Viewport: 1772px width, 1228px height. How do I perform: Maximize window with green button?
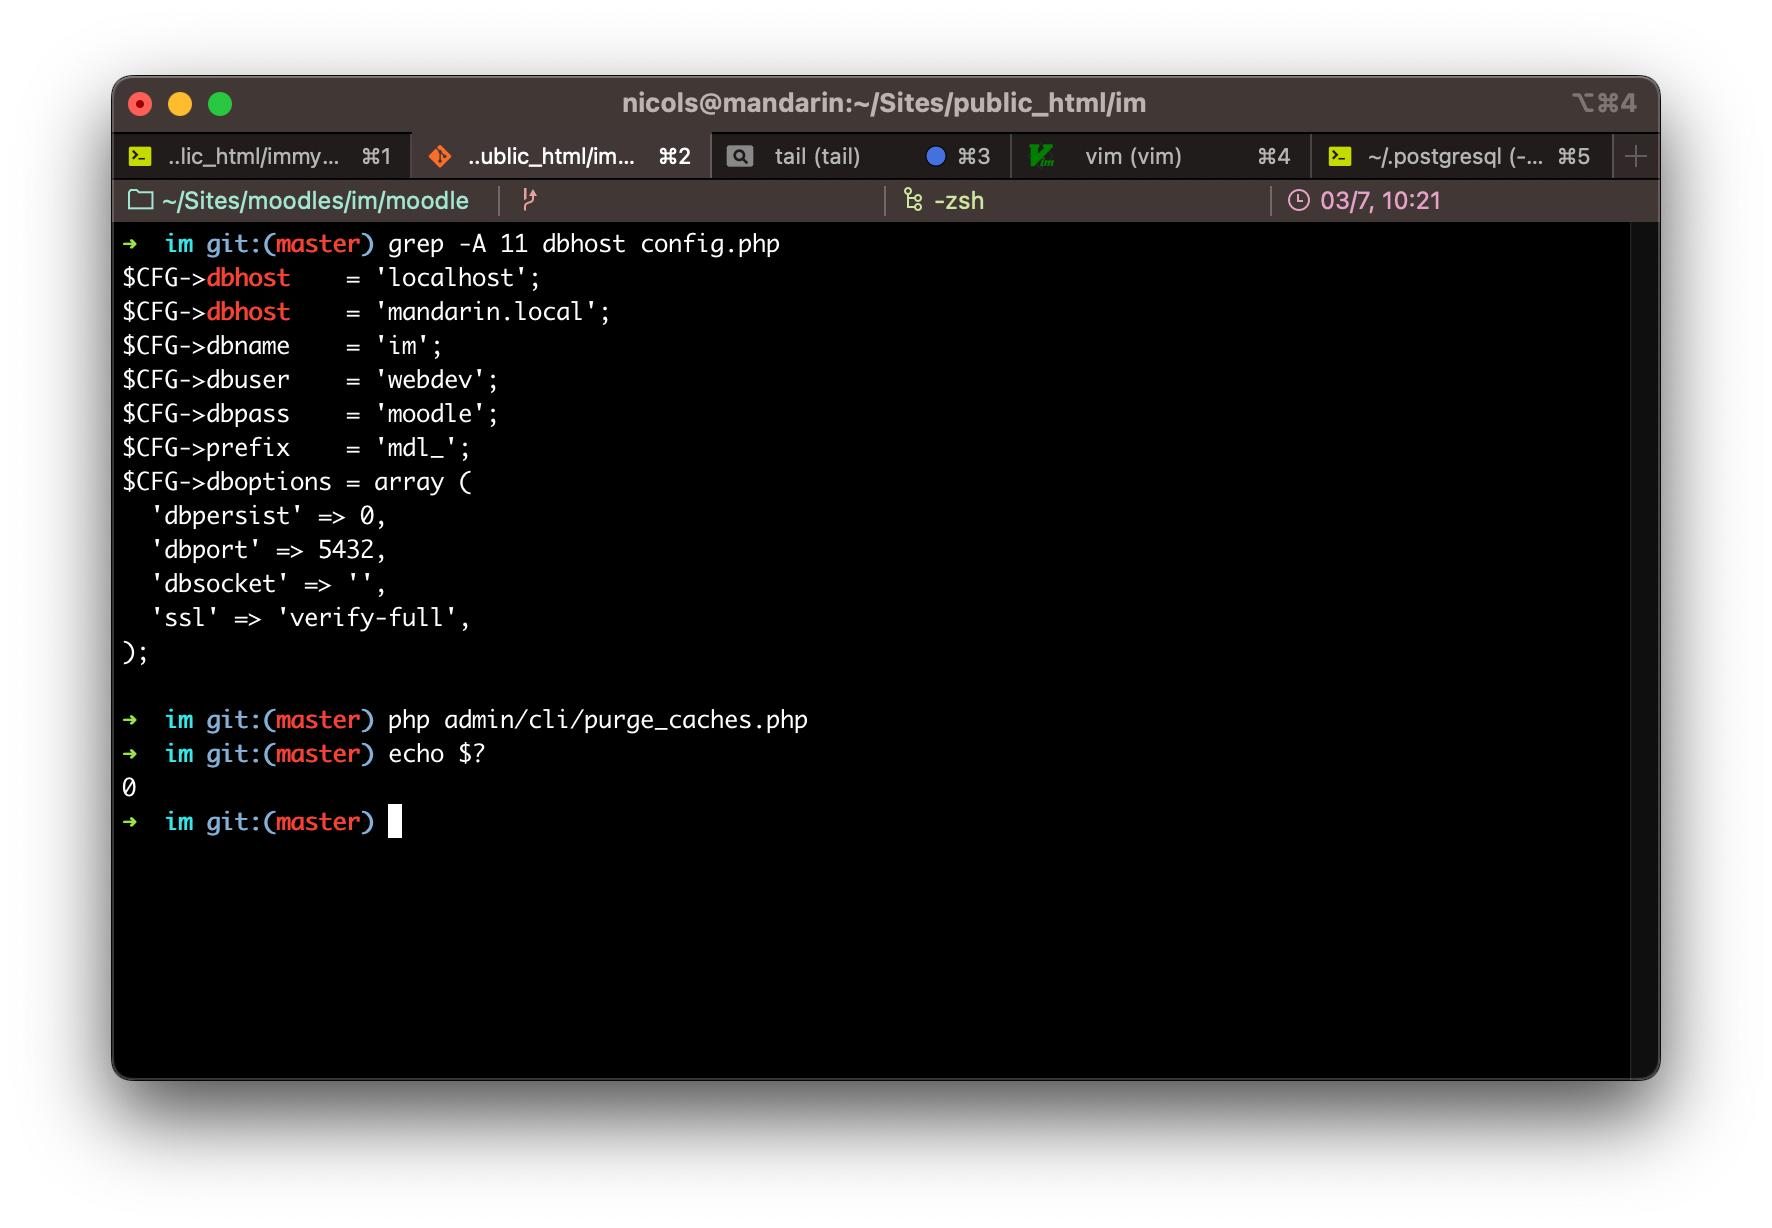tap(220, 104)
